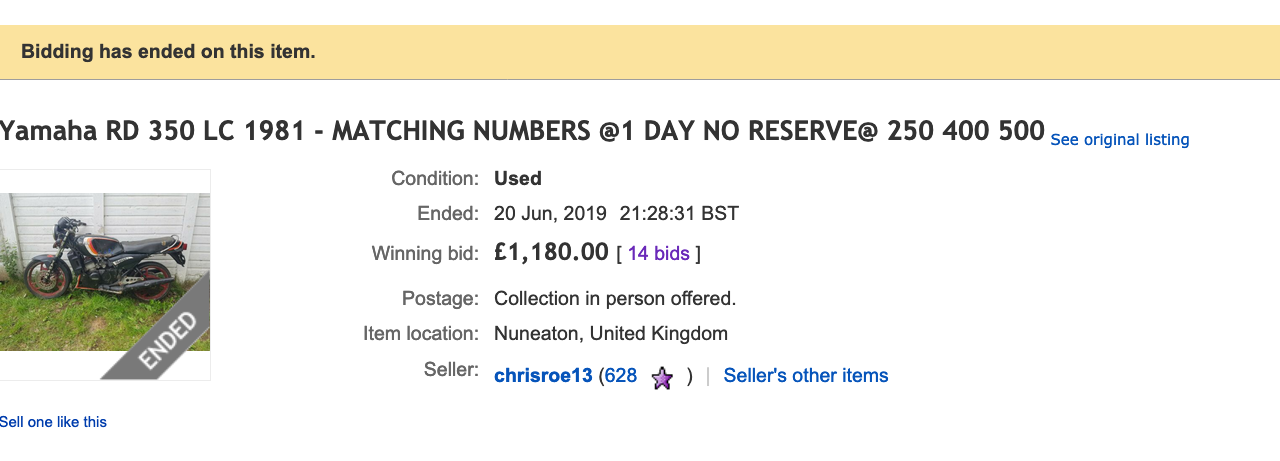Click the 'Condition:' label
The height and width of the screenshot is (461, 1280).
pos(435,179)
